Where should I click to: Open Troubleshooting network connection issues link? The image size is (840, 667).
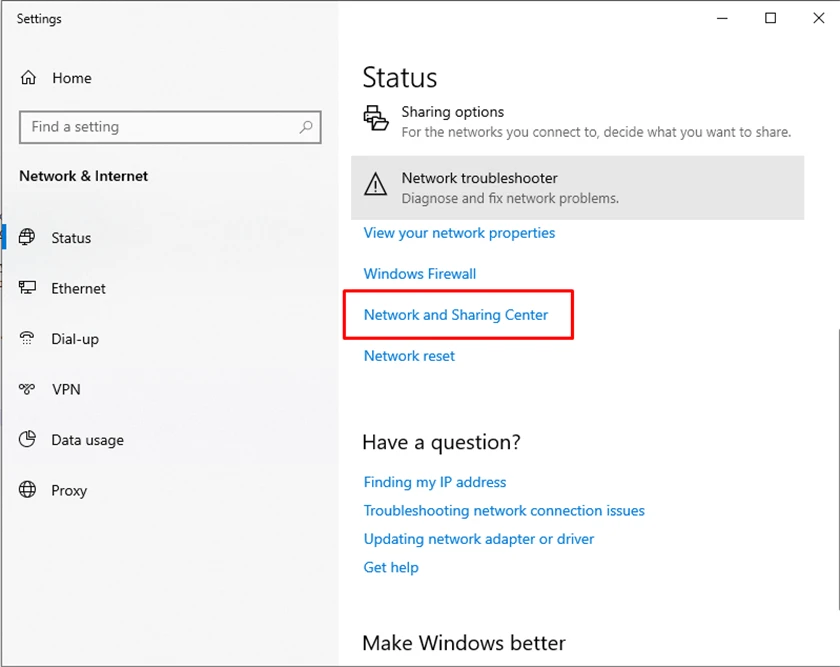tap(504, 511)
